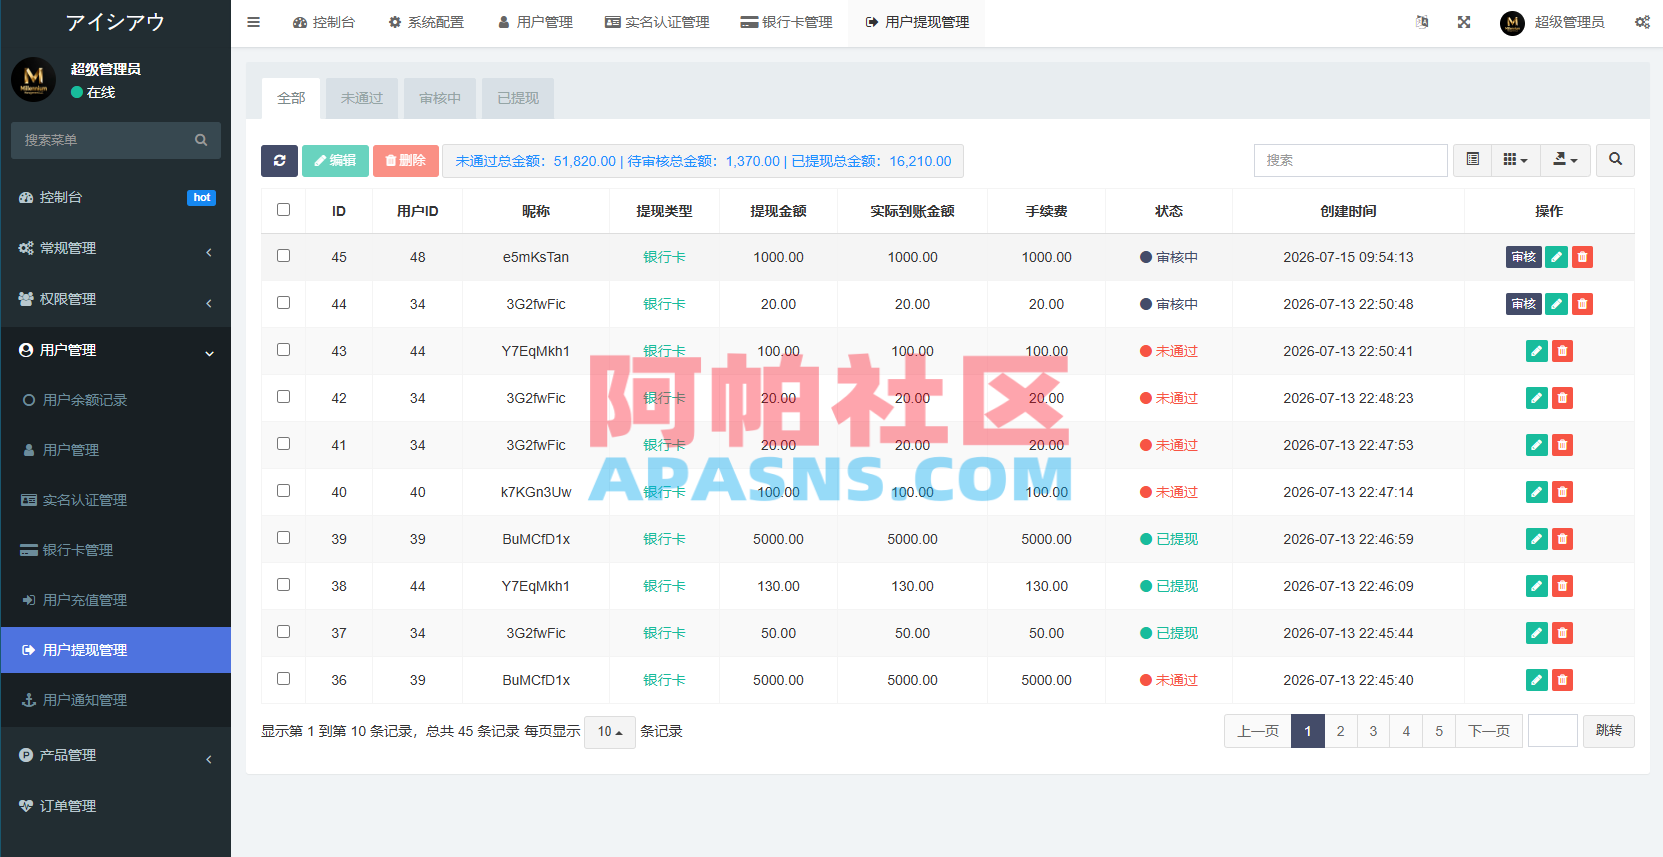The width and height of the screenshot is (1663, 857).
Task: Toggle the table card view icon
Action: [x=1472, y=160]
